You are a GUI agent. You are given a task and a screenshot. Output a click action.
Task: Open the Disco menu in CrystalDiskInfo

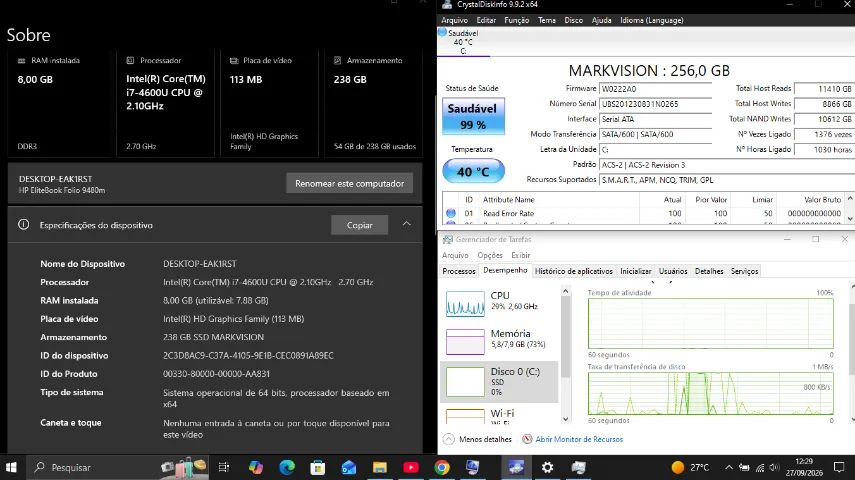click(x=574, y=20)
